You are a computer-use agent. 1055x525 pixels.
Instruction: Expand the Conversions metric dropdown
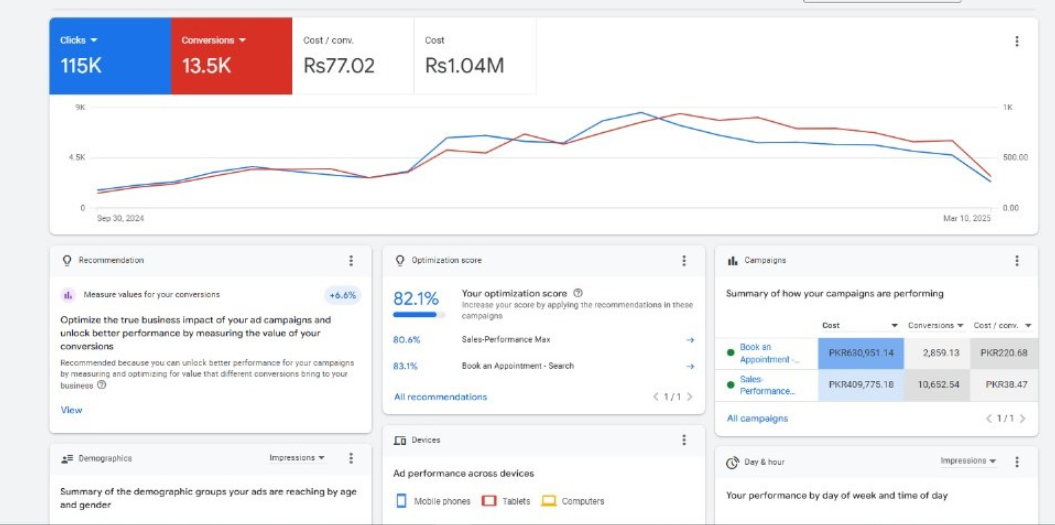click(242, 41)
